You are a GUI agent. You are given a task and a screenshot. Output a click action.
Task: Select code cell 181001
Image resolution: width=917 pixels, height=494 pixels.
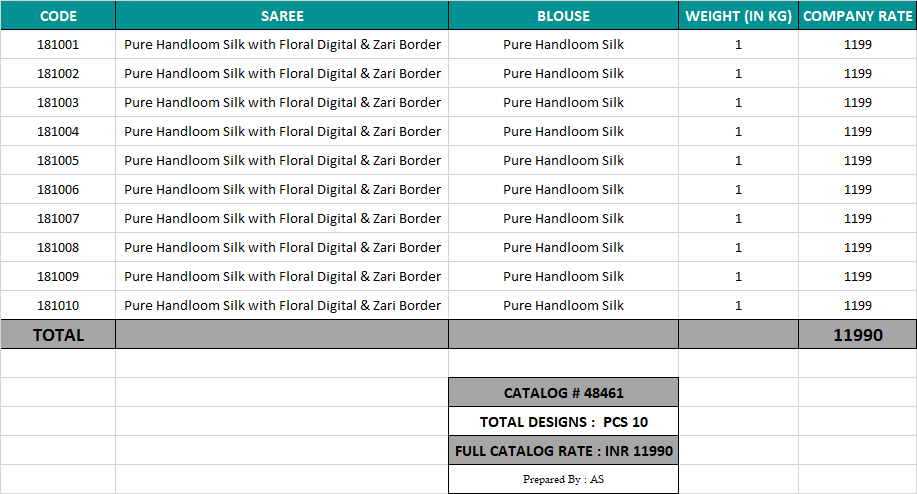[58, 44]
